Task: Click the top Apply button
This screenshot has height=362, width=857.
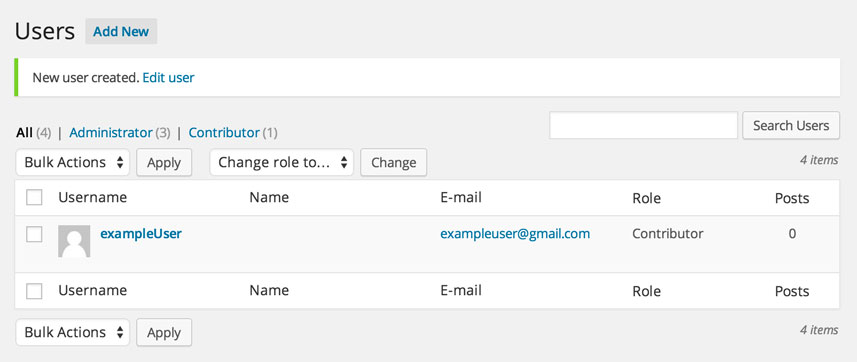Action: coord(164,163)
